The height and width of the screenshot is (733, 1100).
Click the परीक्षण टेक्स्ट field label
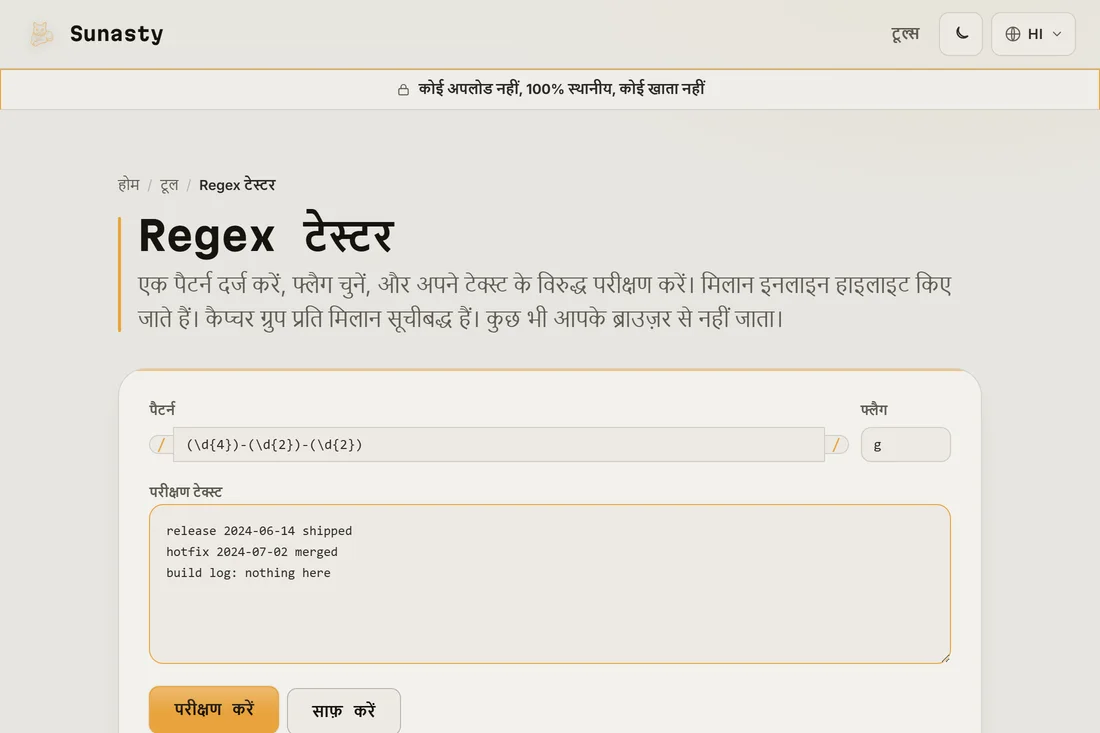pyautogui.click(x=186, y=492)
